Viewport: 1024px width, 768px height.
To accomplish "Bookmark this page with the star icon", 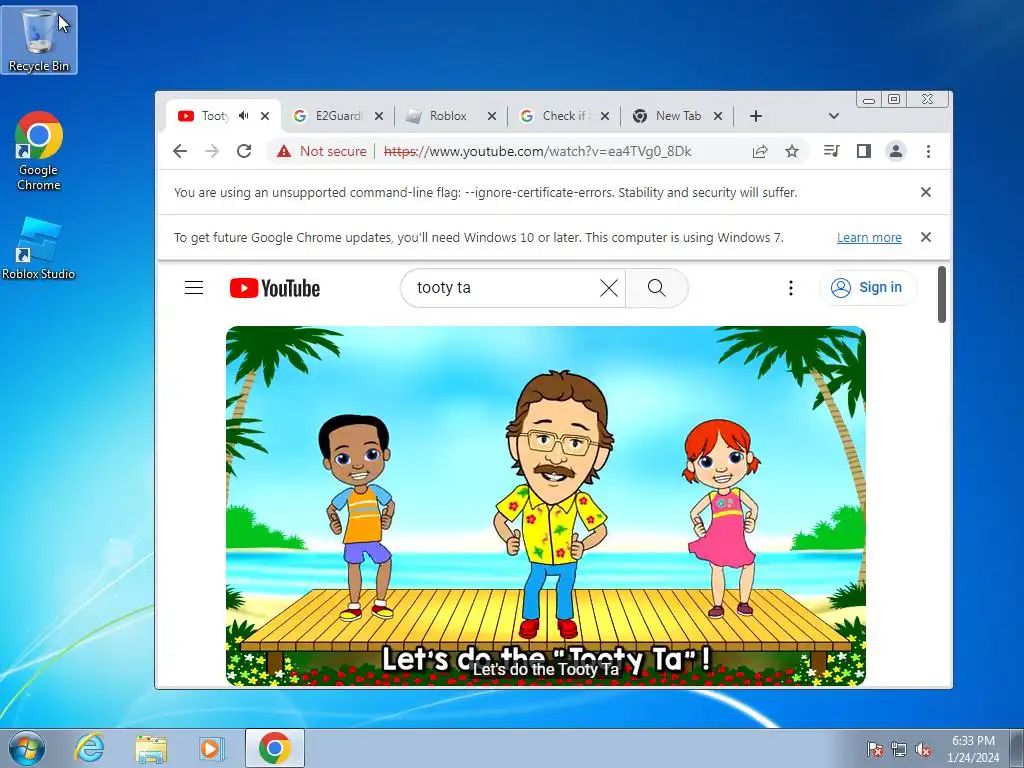I will click(x=792, y=152).
